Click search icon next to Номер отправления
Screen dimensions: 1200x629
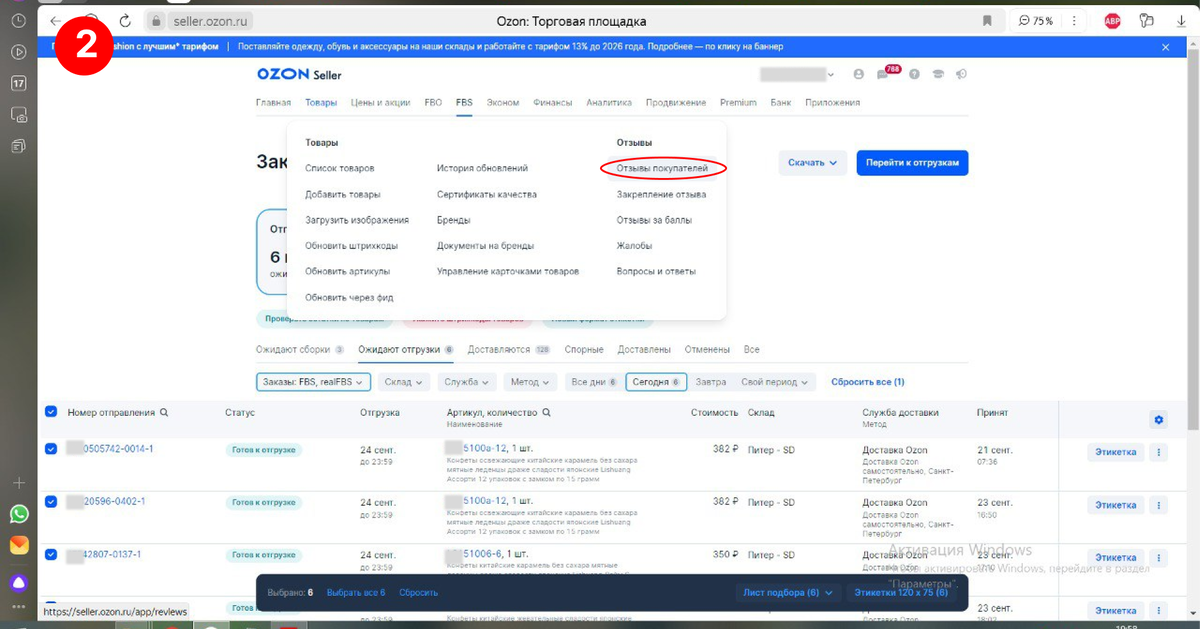(x=164, y=412)
